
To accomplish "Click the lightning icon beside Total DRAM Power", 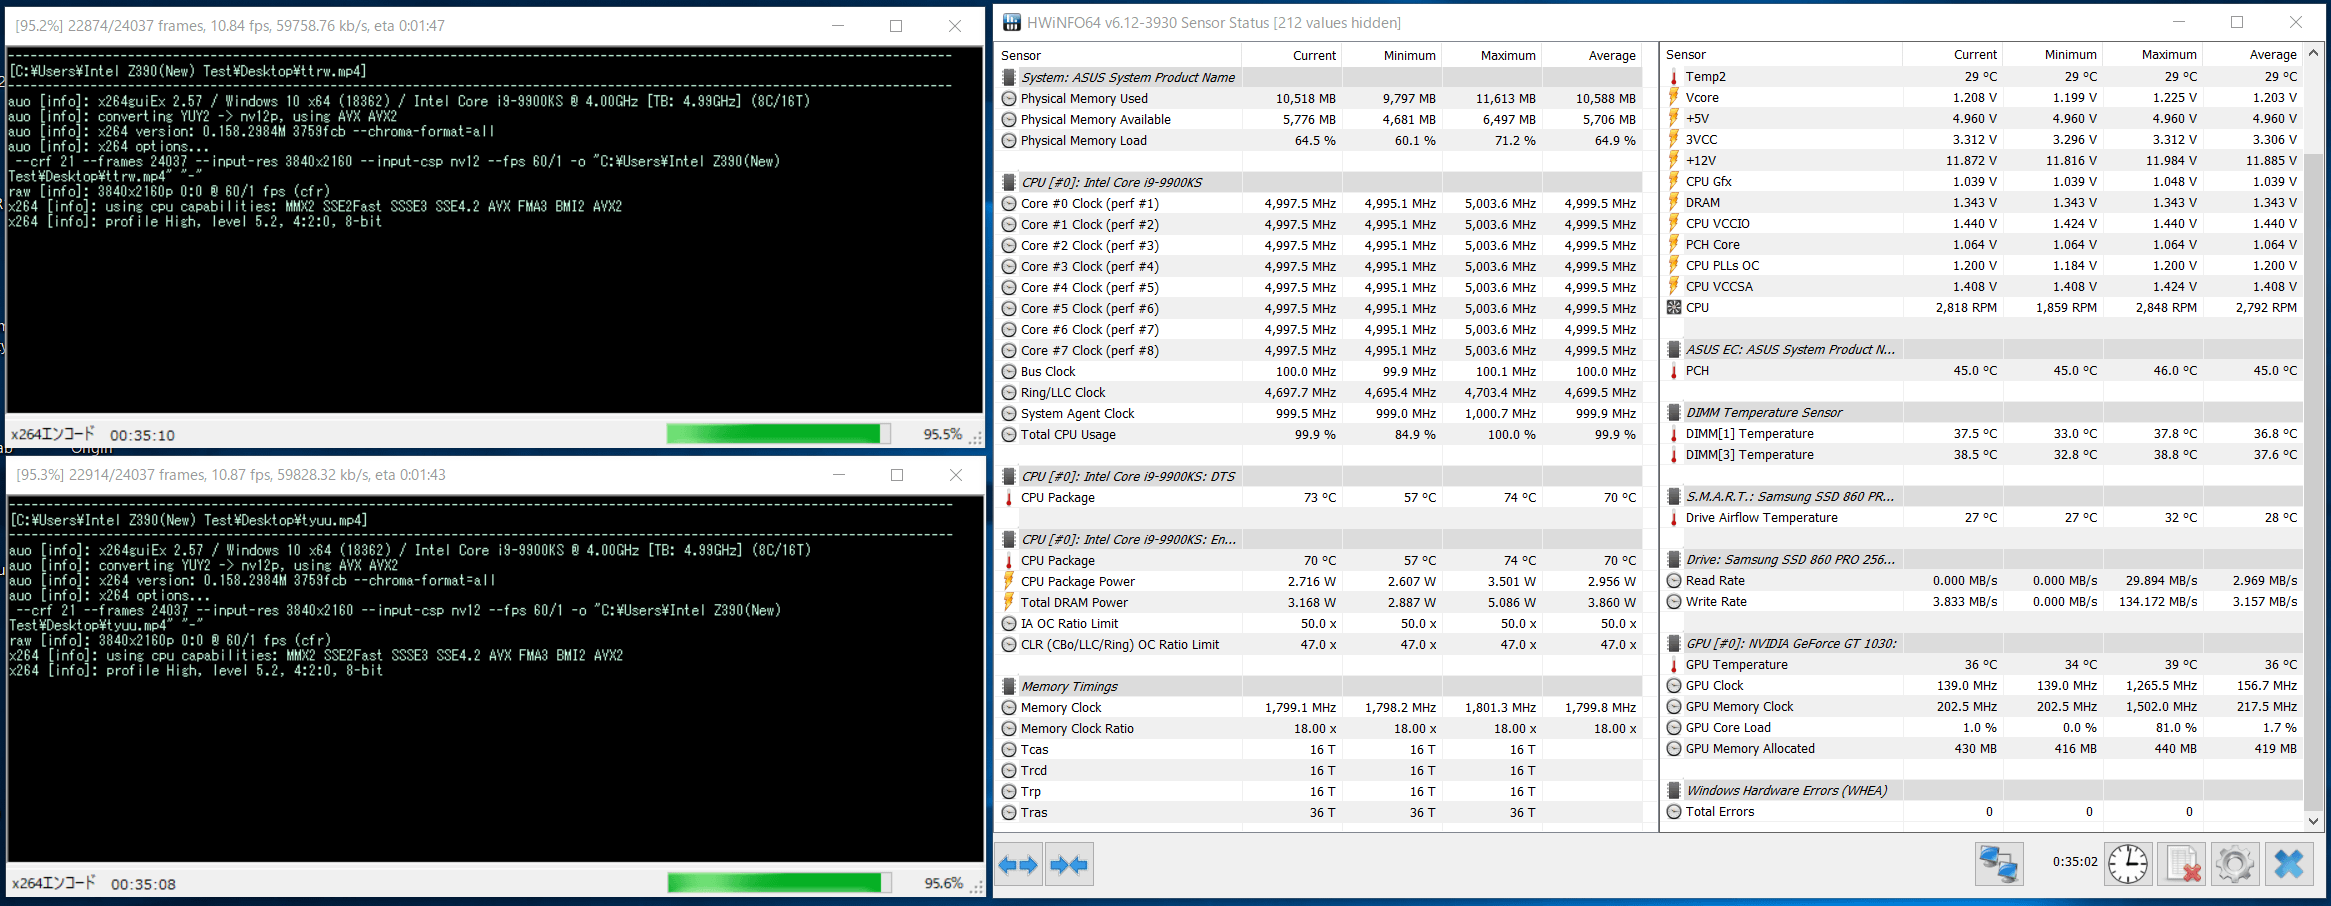I will pyautogui.click(x=1009, y=602).
